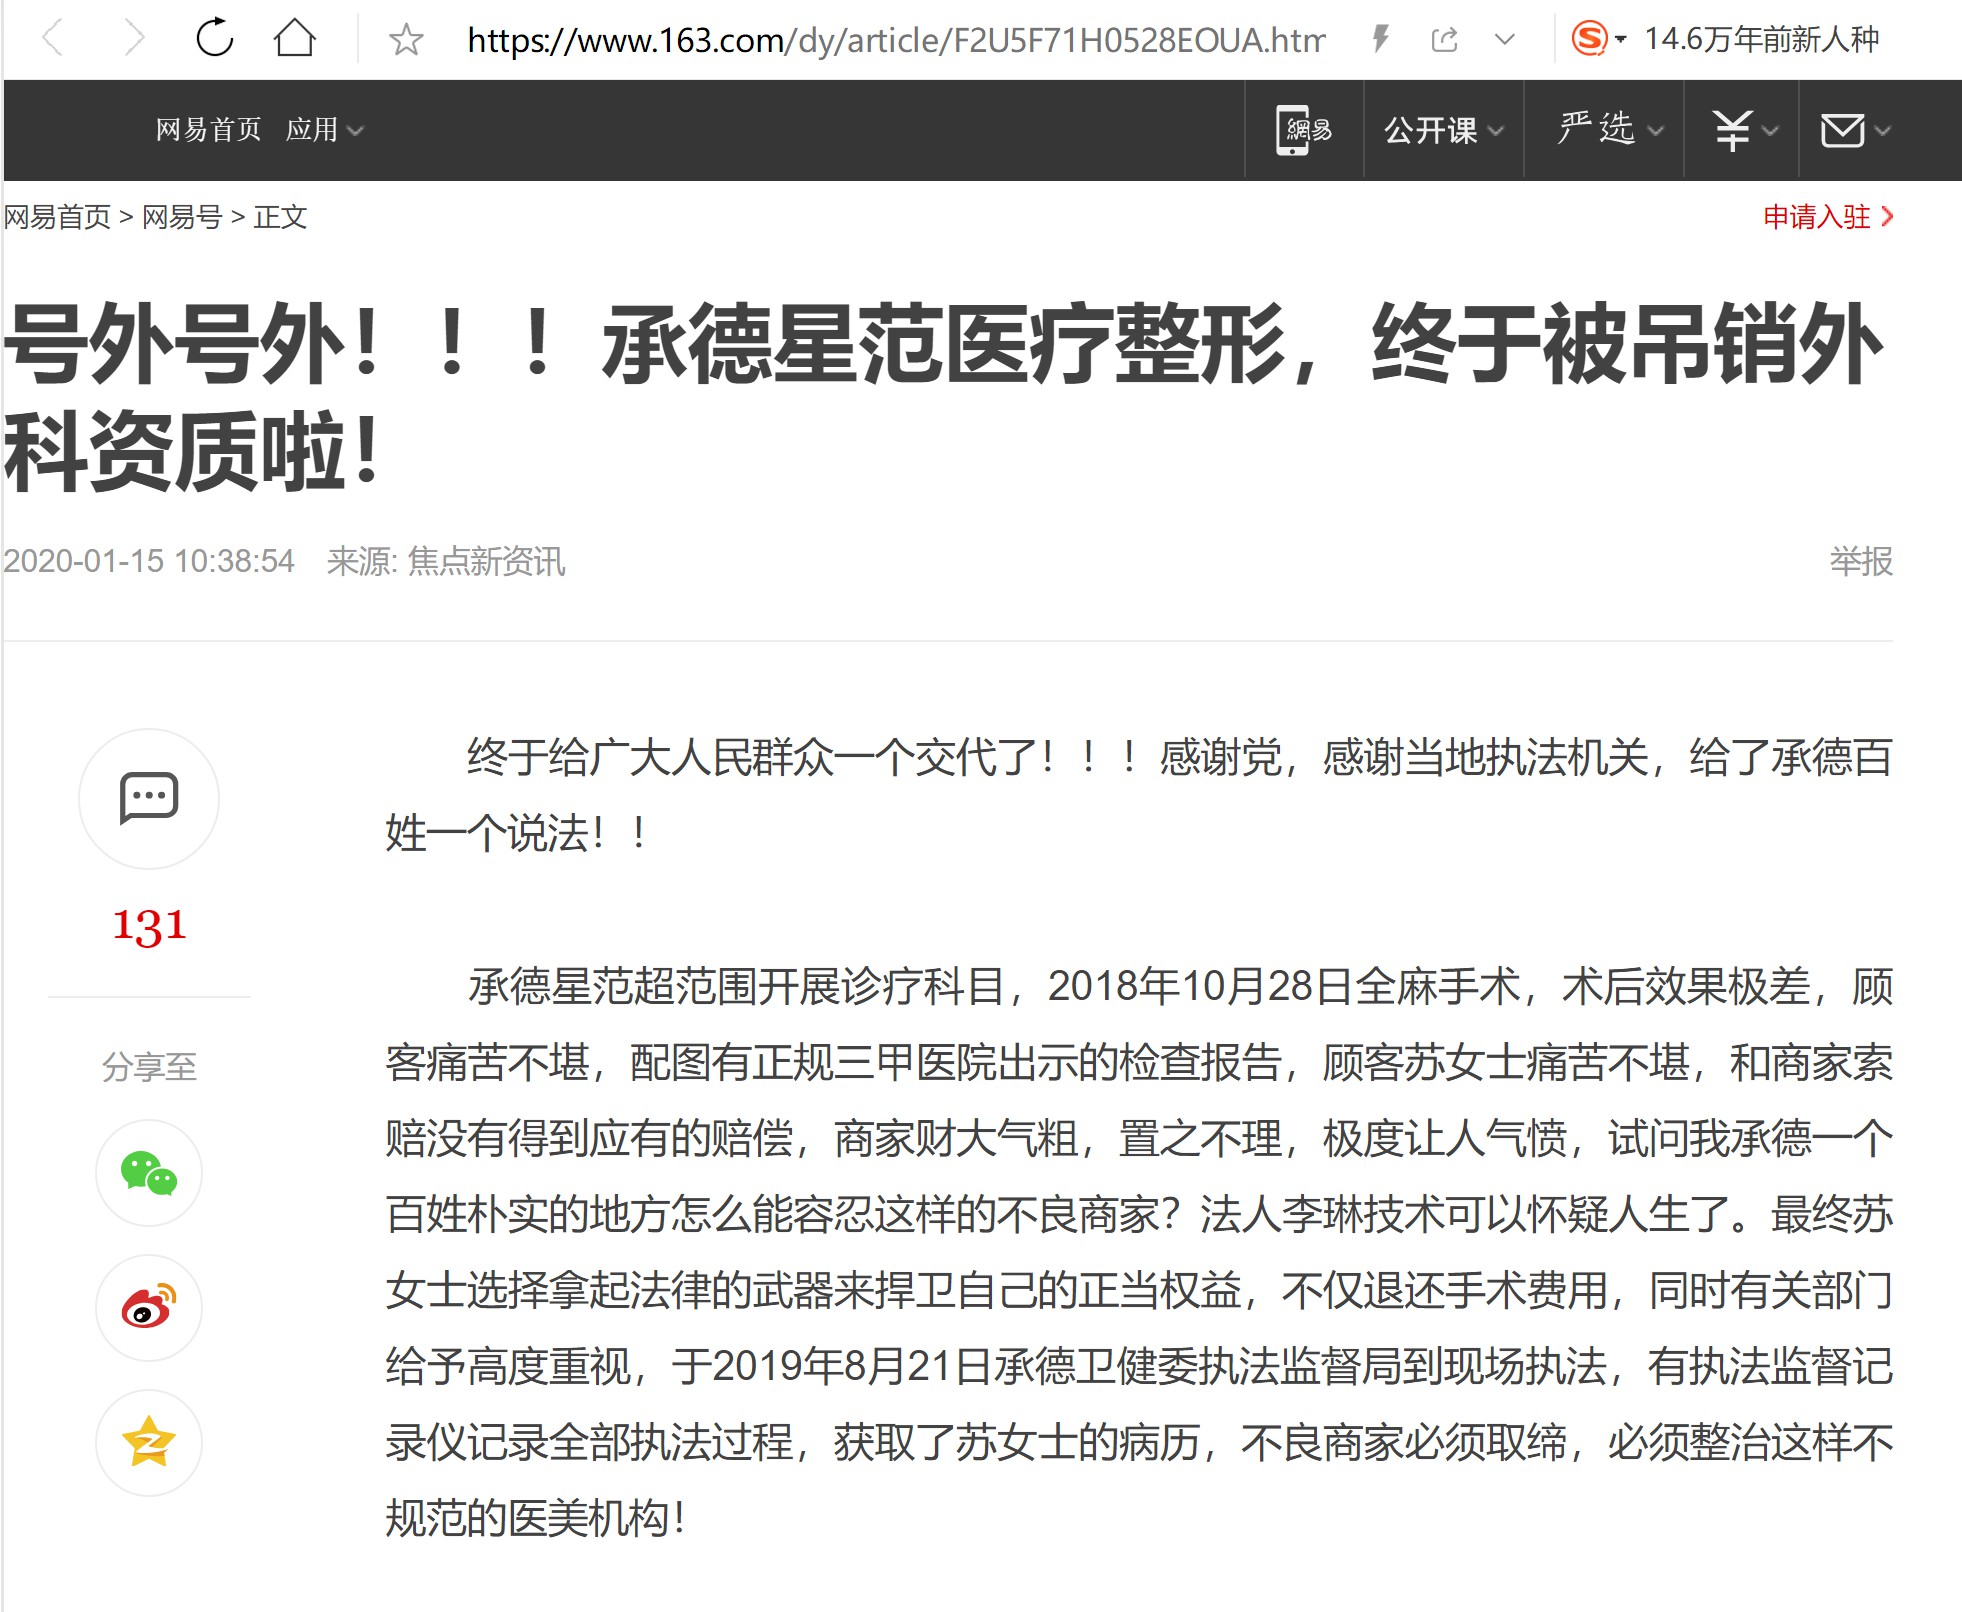Share to WeChat icon

149,1173
